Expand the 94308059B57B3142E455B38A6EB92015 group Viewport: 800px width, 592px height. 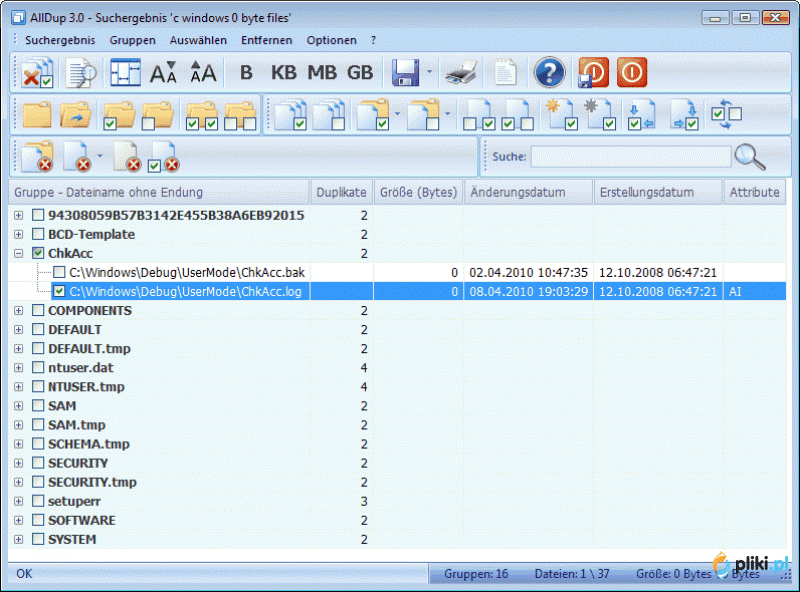pos(18,215)
